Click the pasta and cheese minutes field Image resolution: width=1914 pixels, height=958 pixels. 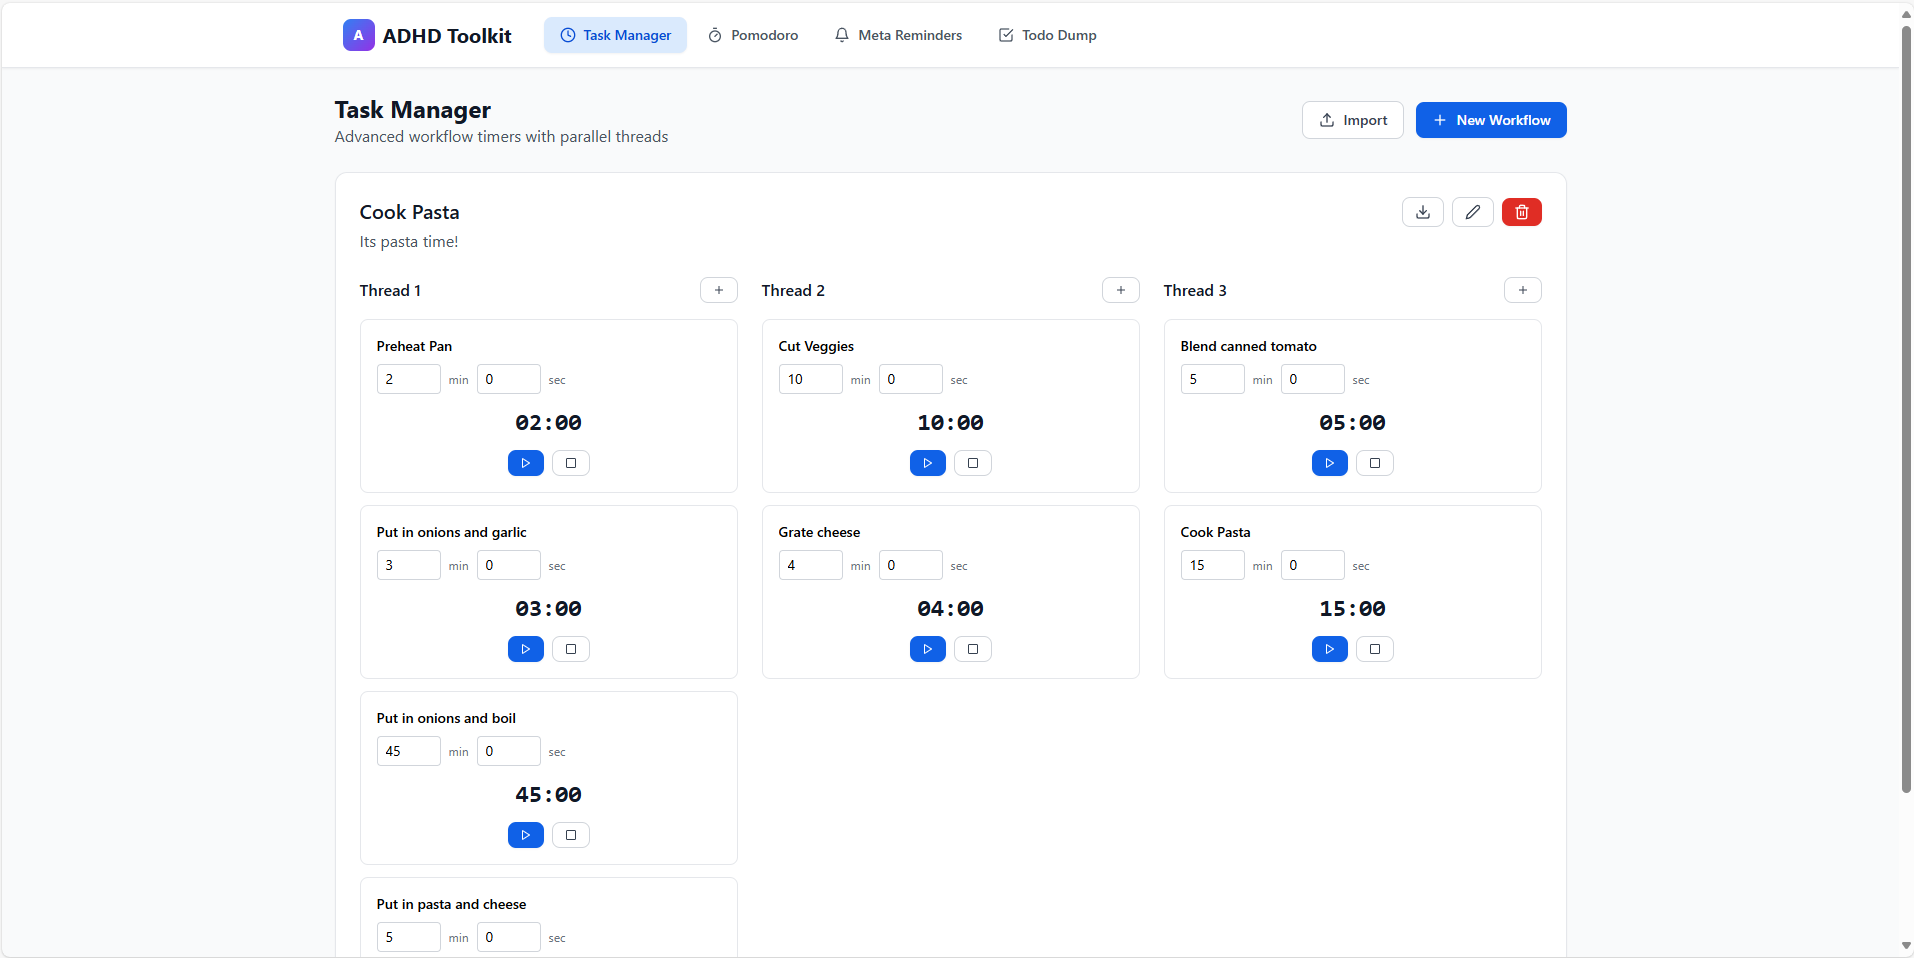click(409, 937)
